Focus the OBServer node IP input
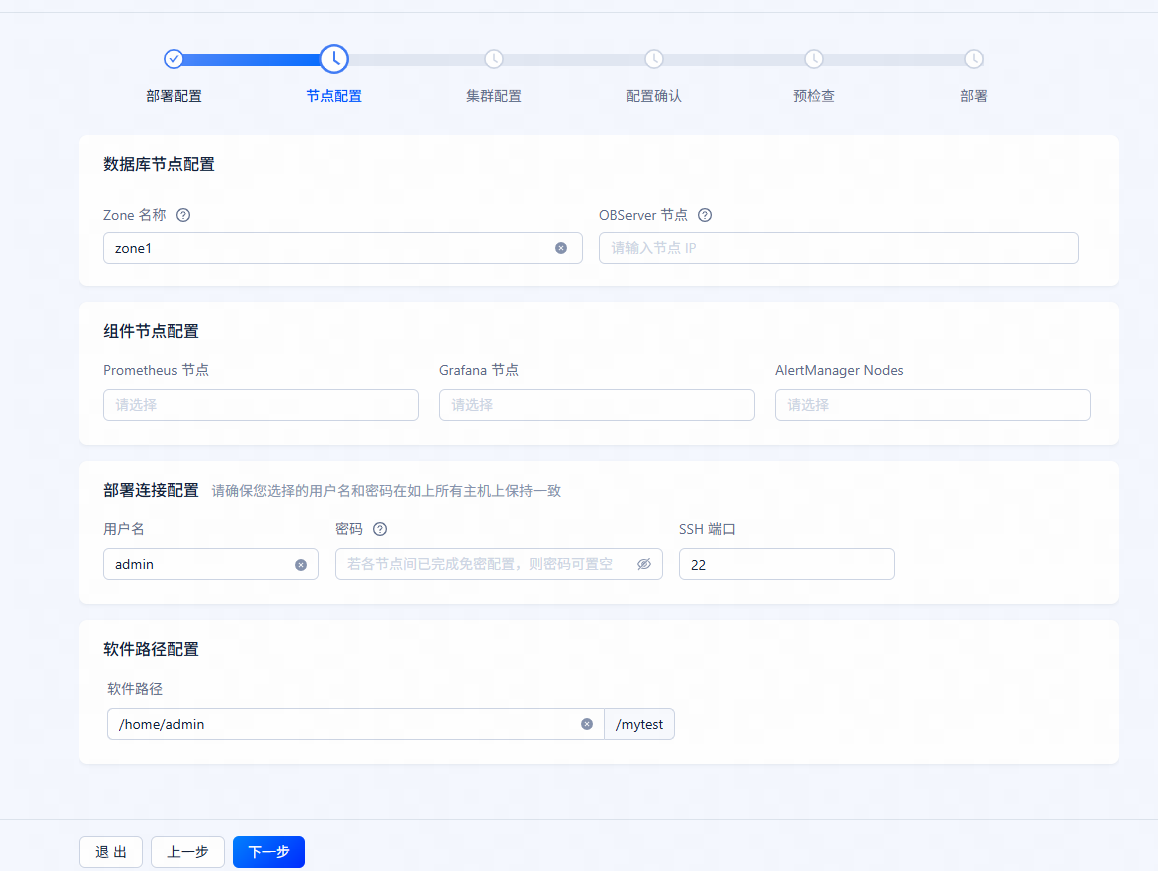Viewport: 1158px width, 871px height. point(839,248)
